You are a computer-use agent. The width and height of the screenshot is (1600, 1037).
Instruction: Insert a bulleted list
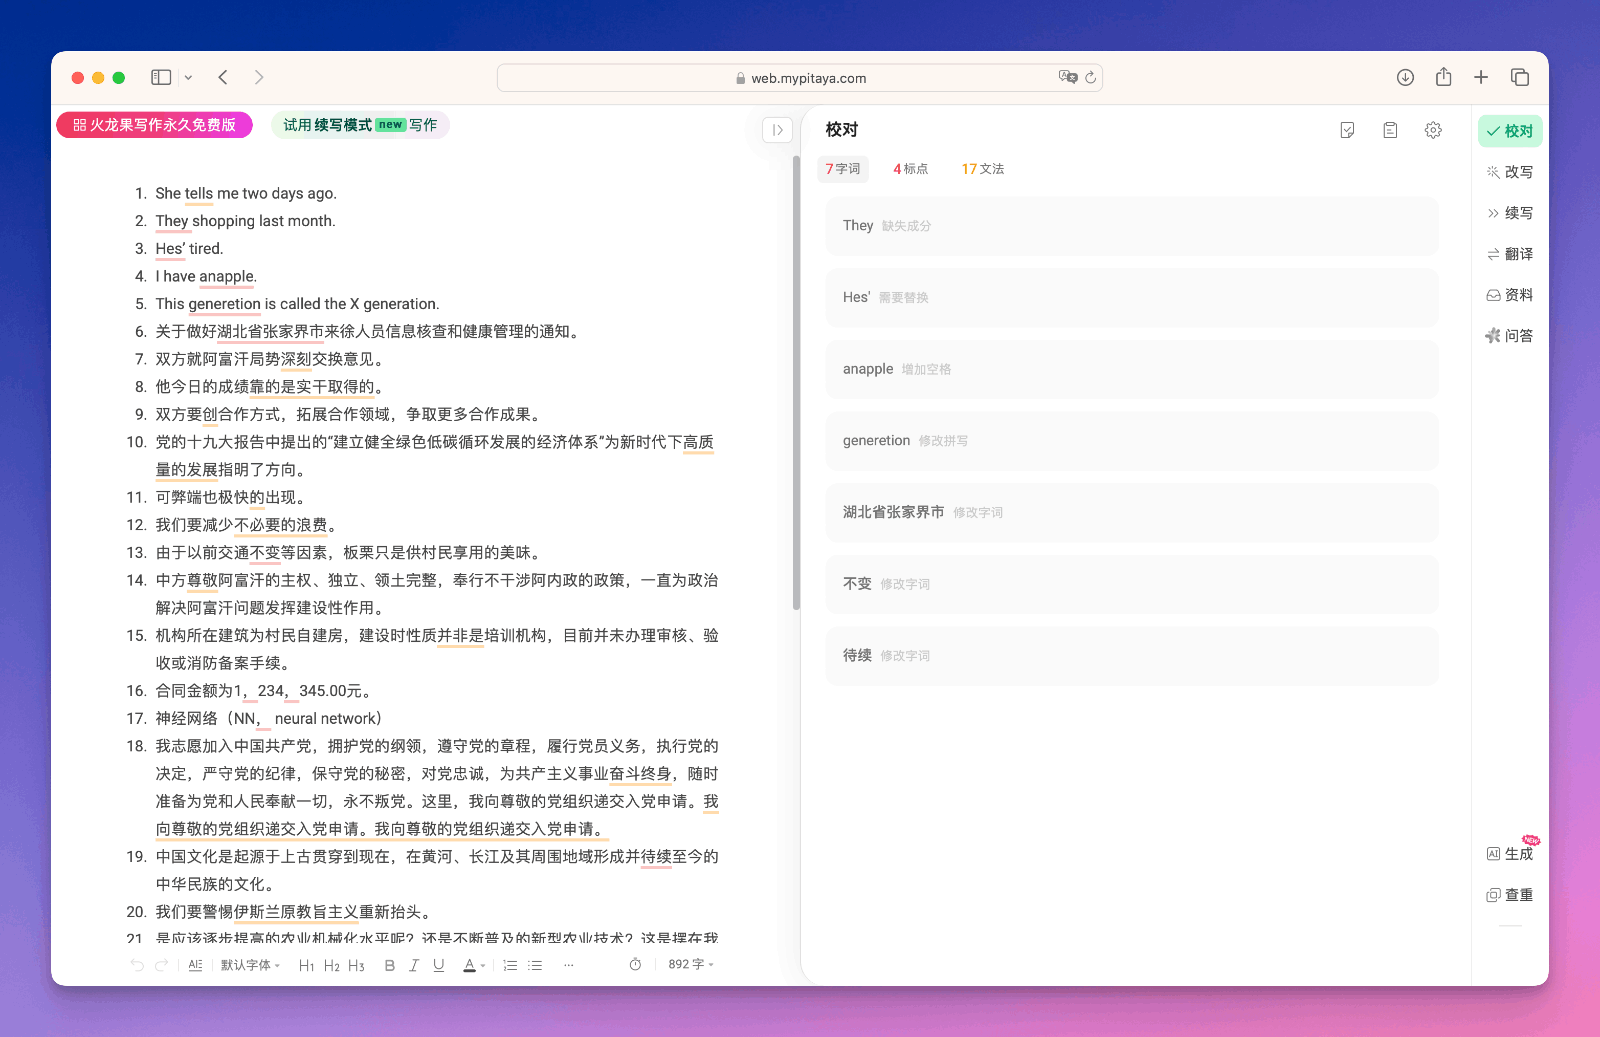[536, 965]
